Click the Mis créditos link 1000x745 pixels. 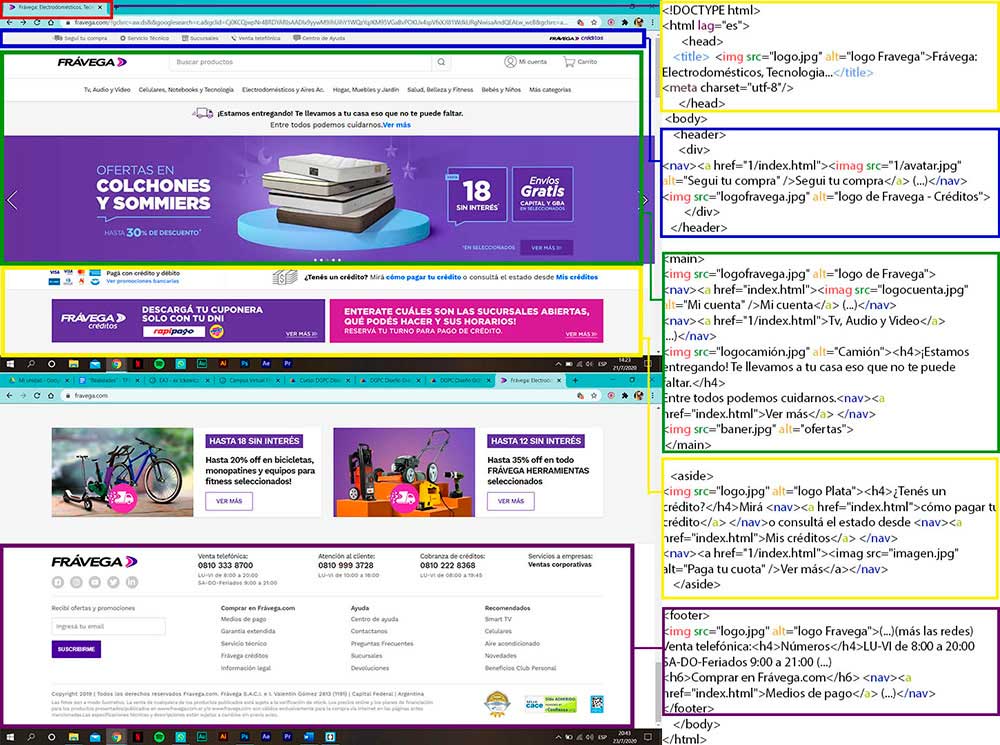[x=576, y=277]
